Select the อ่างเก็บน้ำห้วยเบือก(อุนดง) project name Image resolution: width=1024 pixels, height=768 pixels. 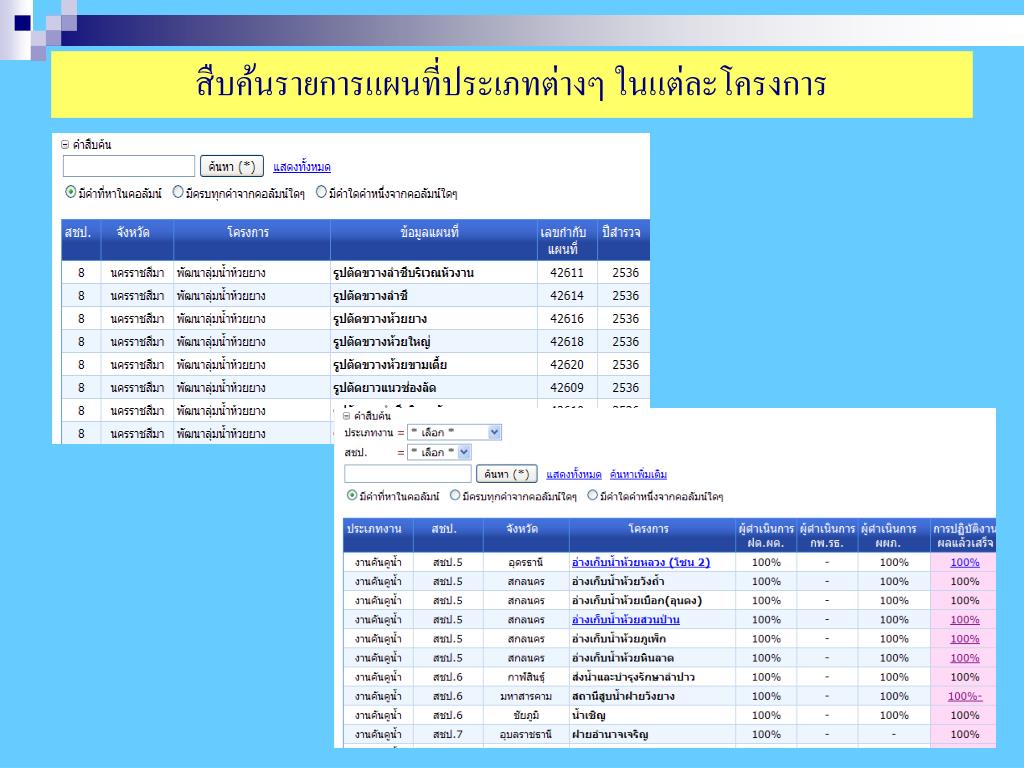coord(637,600)
